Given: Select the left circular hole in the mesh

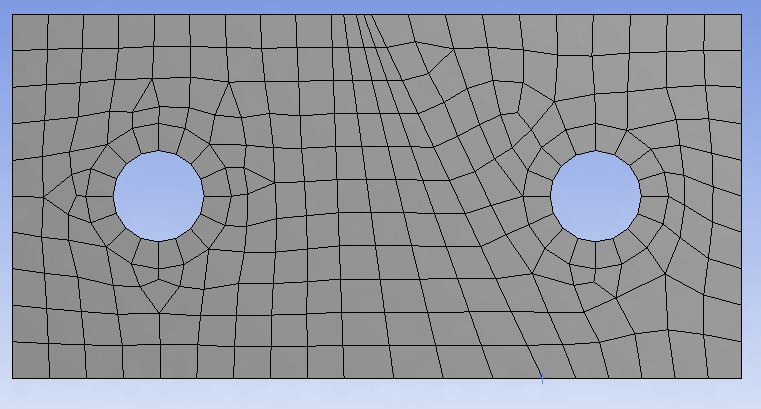Looking at the screenshot, I should [158, 196].
